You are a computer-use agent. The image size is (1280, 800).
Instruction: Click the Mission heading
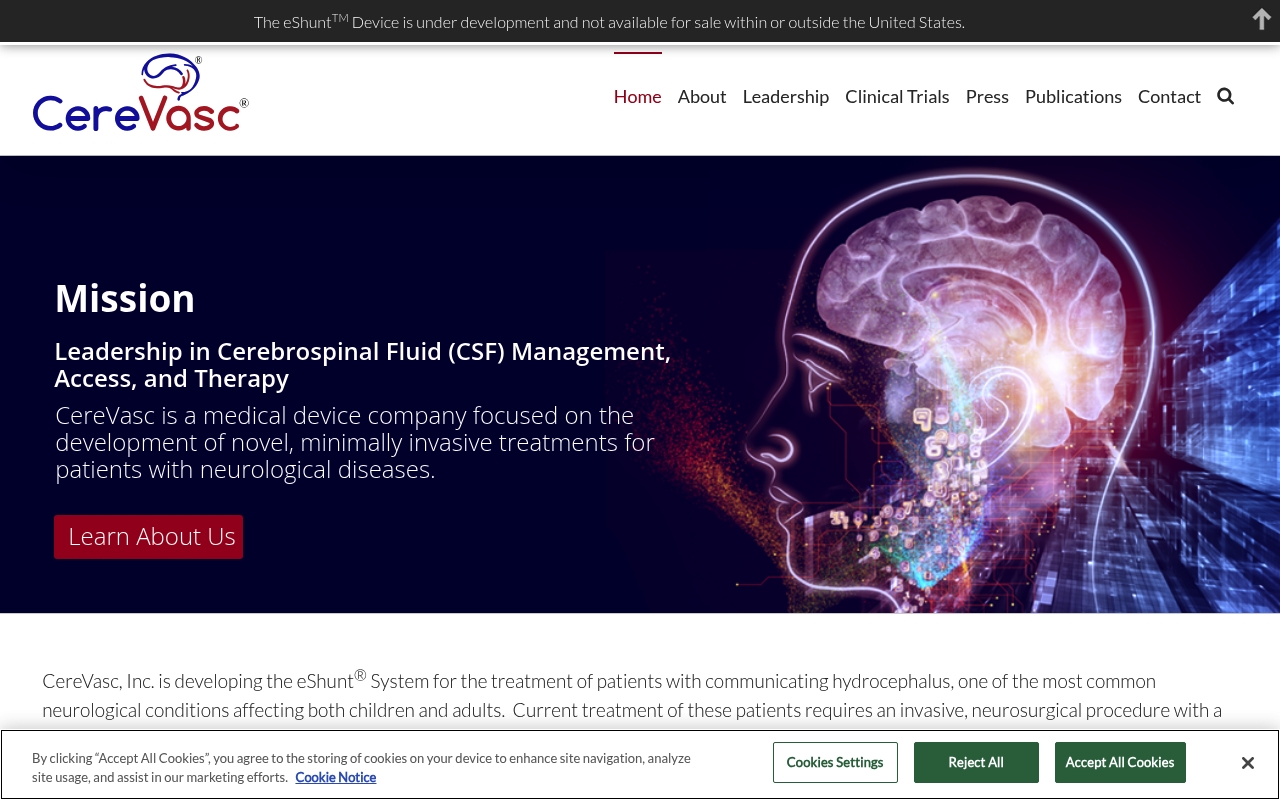125,298
